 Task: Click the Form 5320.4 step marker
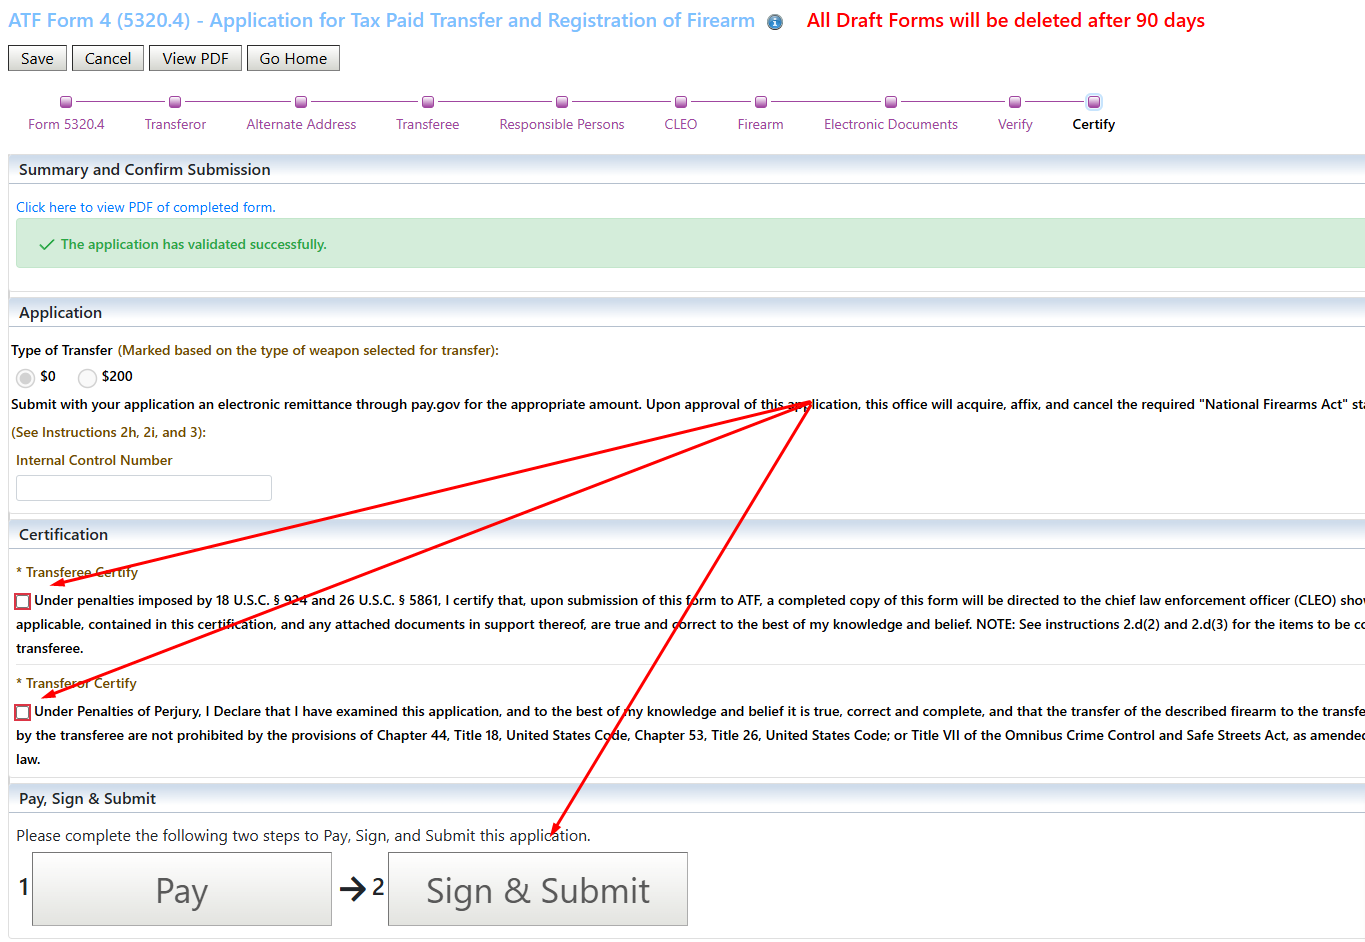(x=66, y=102)
